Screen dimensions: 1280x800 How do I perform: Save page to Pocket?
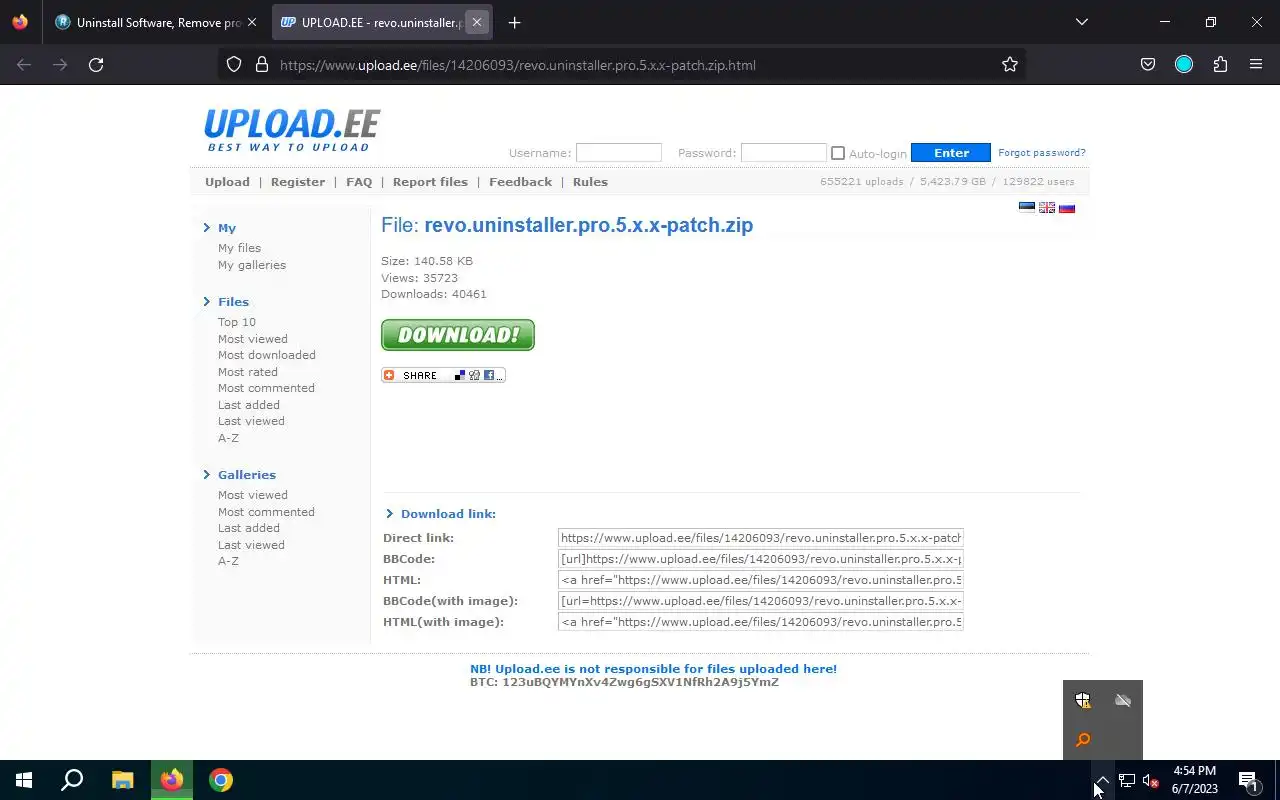[1148, 65]
